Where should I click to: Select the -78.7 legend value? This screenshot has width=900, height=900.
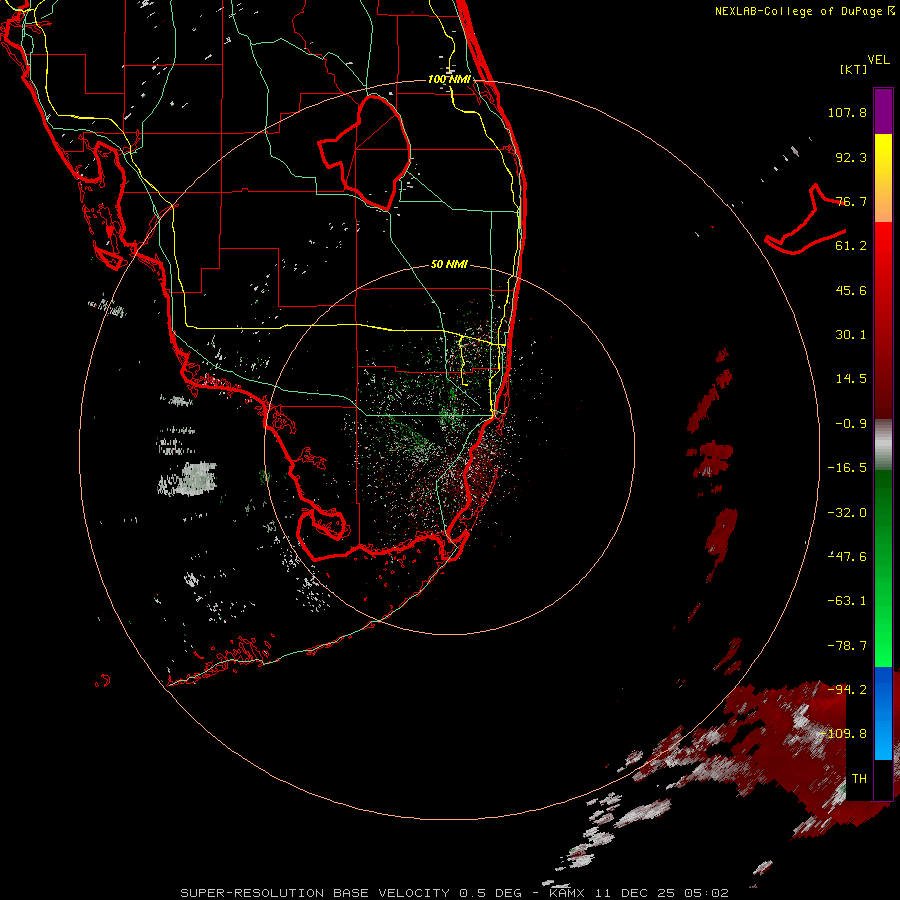(x=847, y=646)
